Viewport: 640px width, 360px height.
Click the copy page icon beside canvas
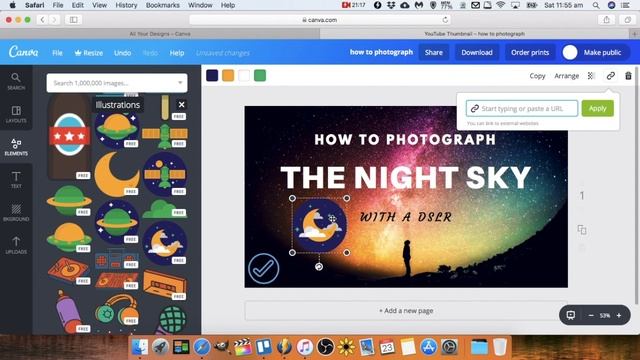tap(582, 230)
